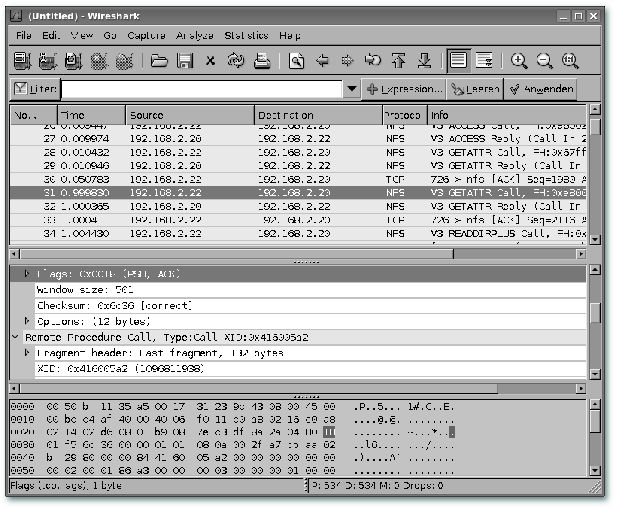
Task: Click the Find packet icon
Action: [x=297, y=61]
